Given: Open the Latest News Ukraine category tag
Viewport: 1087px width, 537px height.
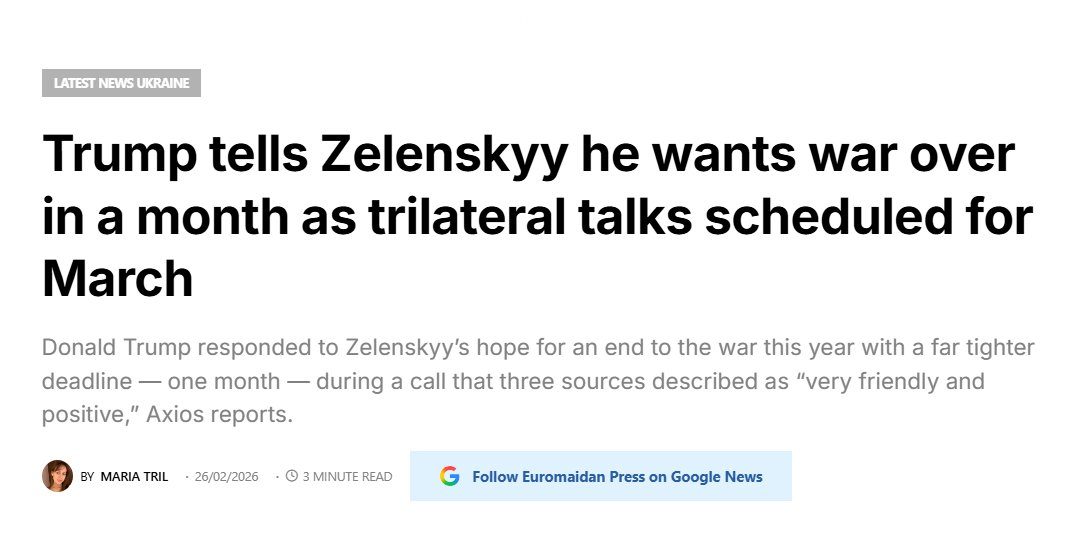Looking at the screenshot, I should pyautogui.click(x=121, y=83).
